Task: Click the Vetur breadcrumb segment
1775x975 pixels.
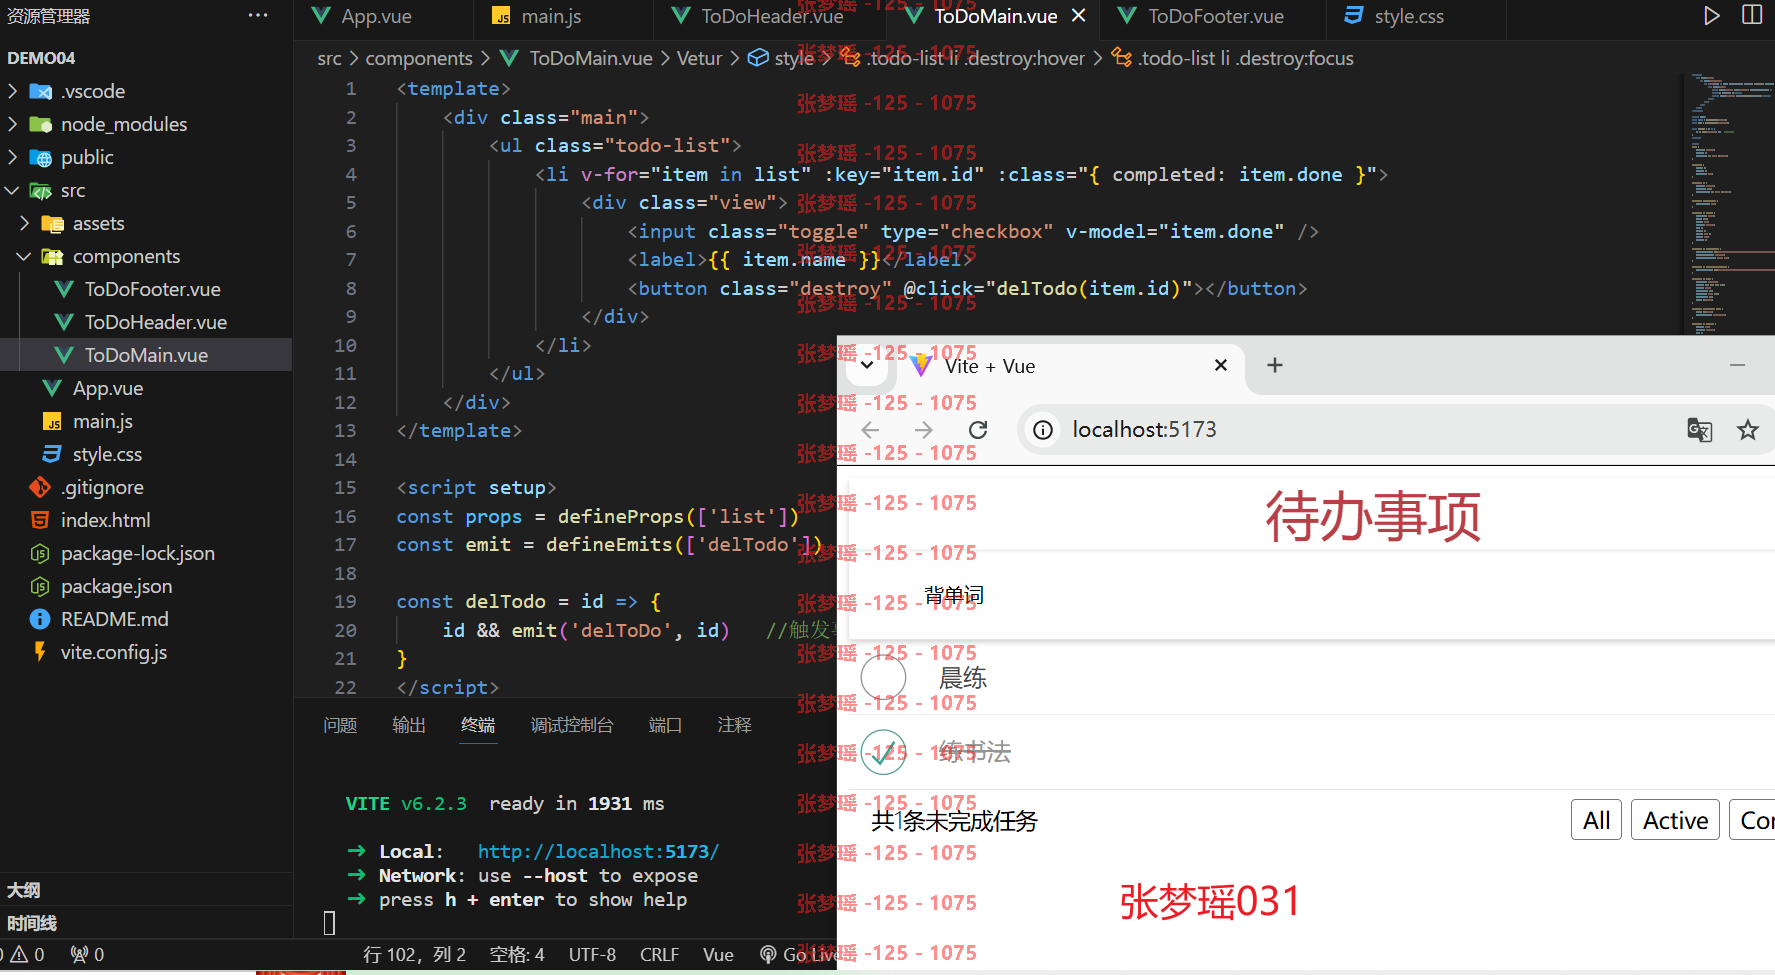Action: click(699, 58)
